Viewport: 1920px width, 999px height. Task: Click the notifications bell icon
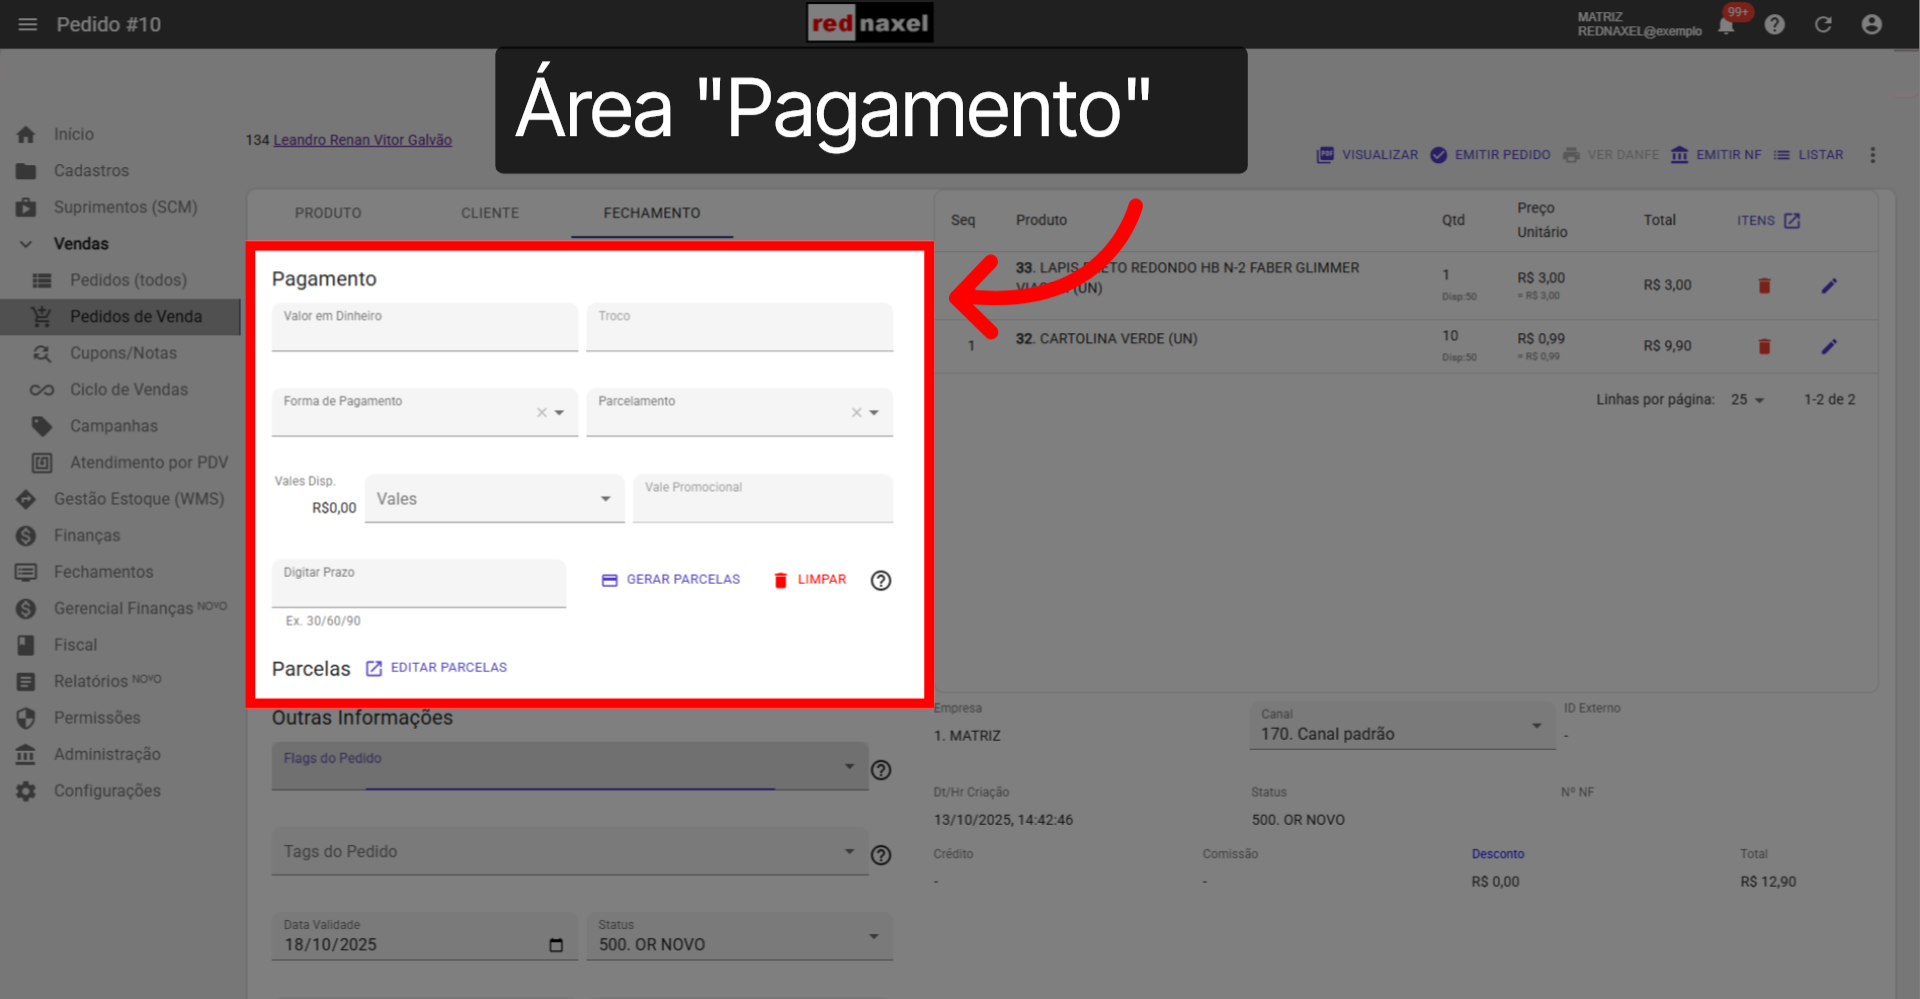tap(1724, 24)
